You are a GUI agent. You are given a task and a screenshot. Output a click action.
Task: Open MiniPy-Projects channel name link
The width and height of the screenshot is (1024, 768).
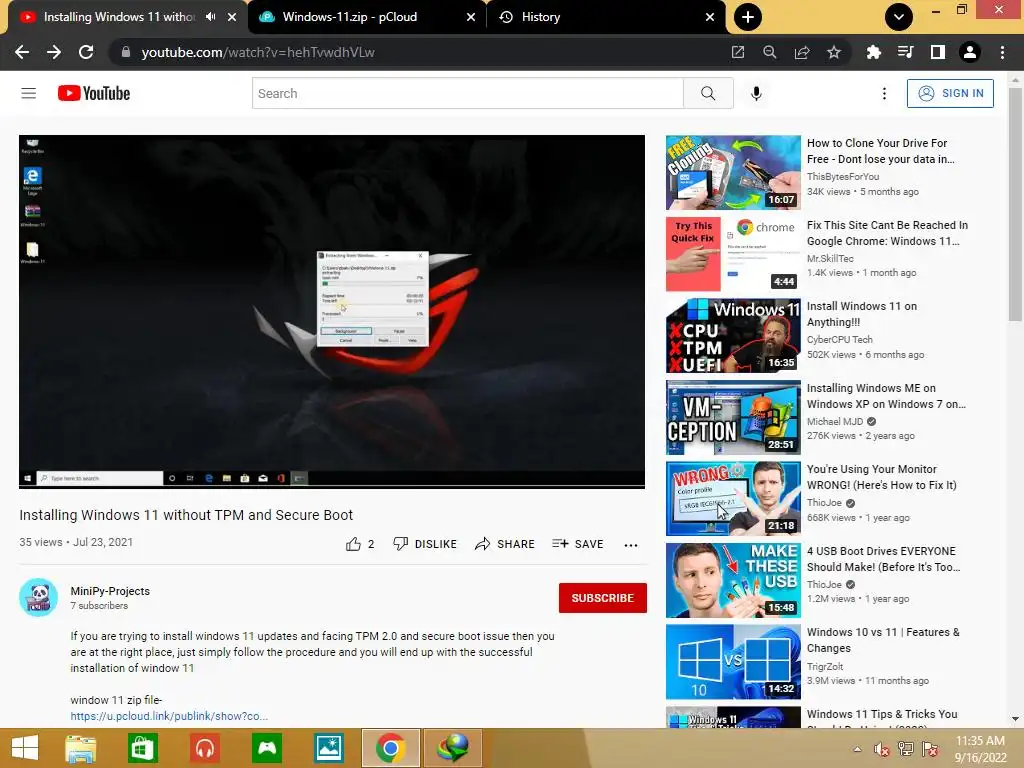point(110,591)
